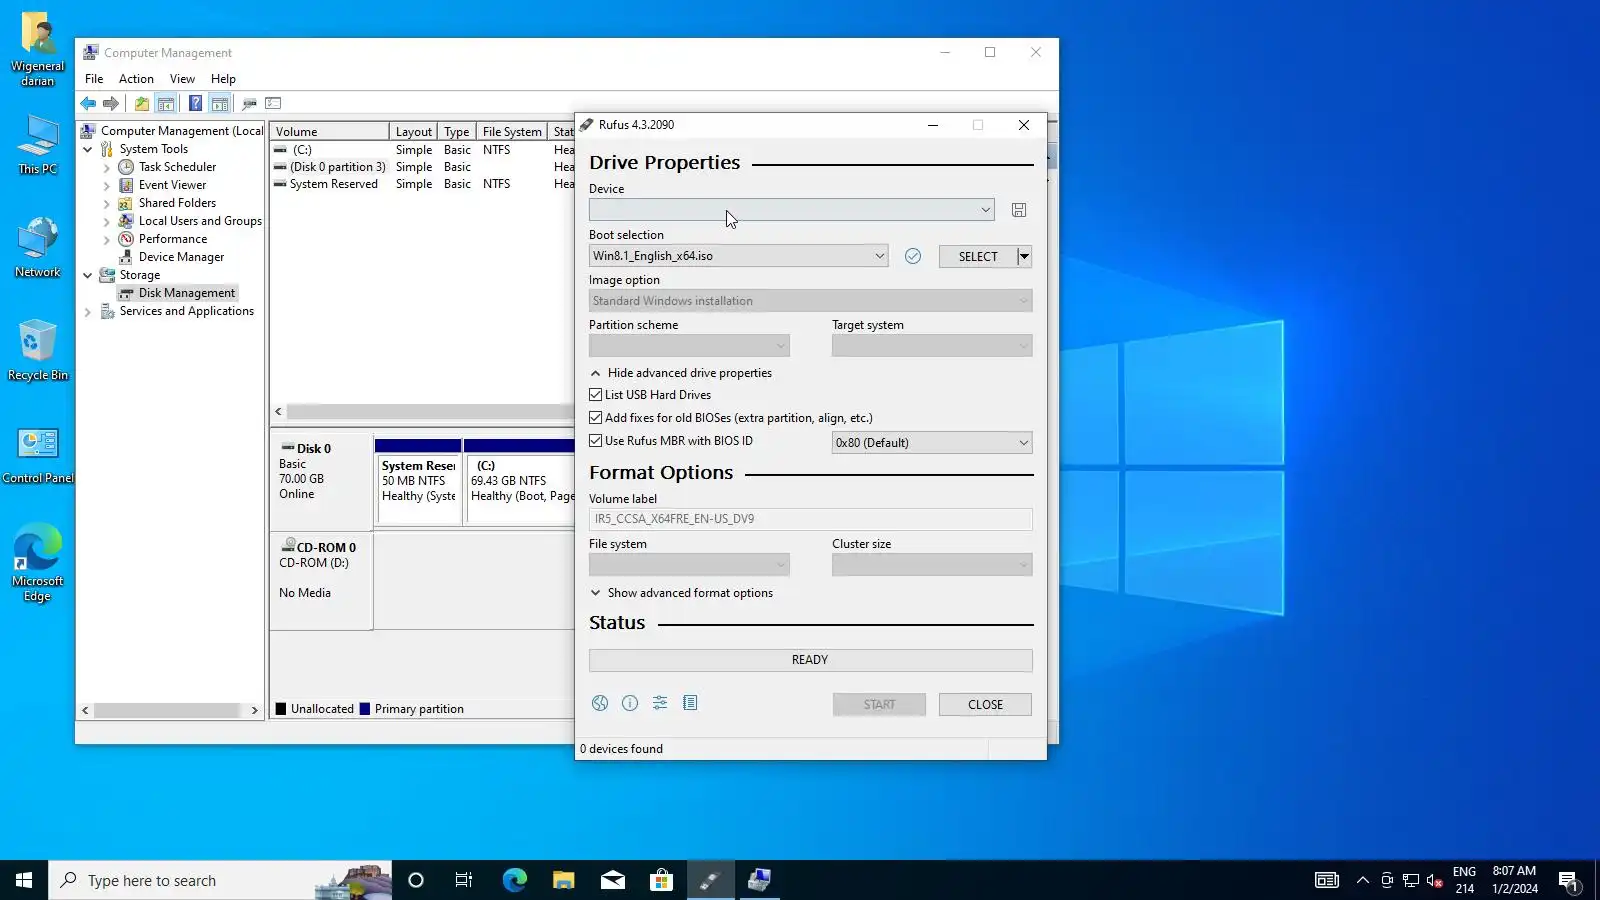
Task: Click the volume list horizontal scrollbar
Action: [430, 412]
